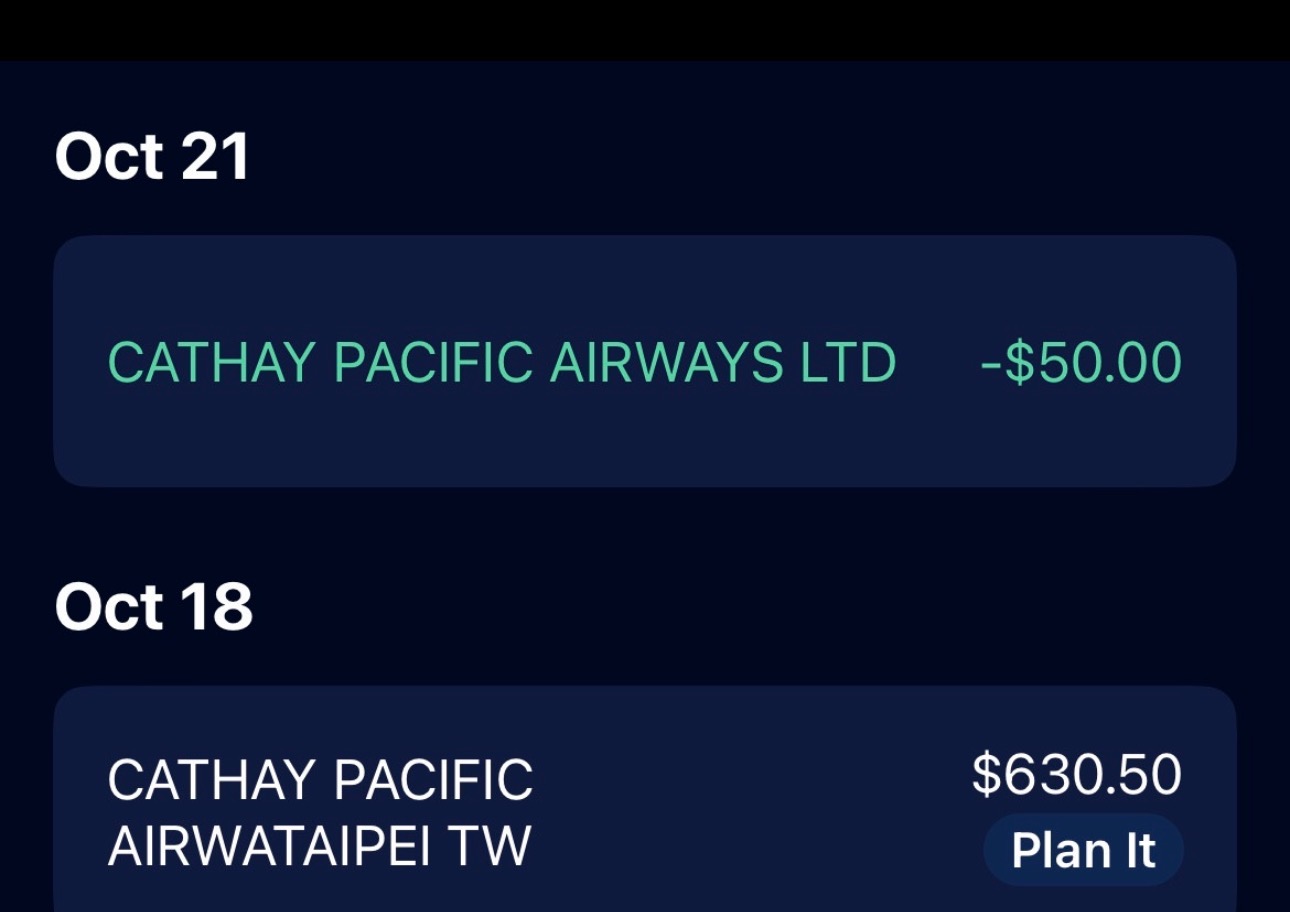The height and width of the screenshot is (912, 1290).
Task: Tap the Plan It button
Action: 1083,850
